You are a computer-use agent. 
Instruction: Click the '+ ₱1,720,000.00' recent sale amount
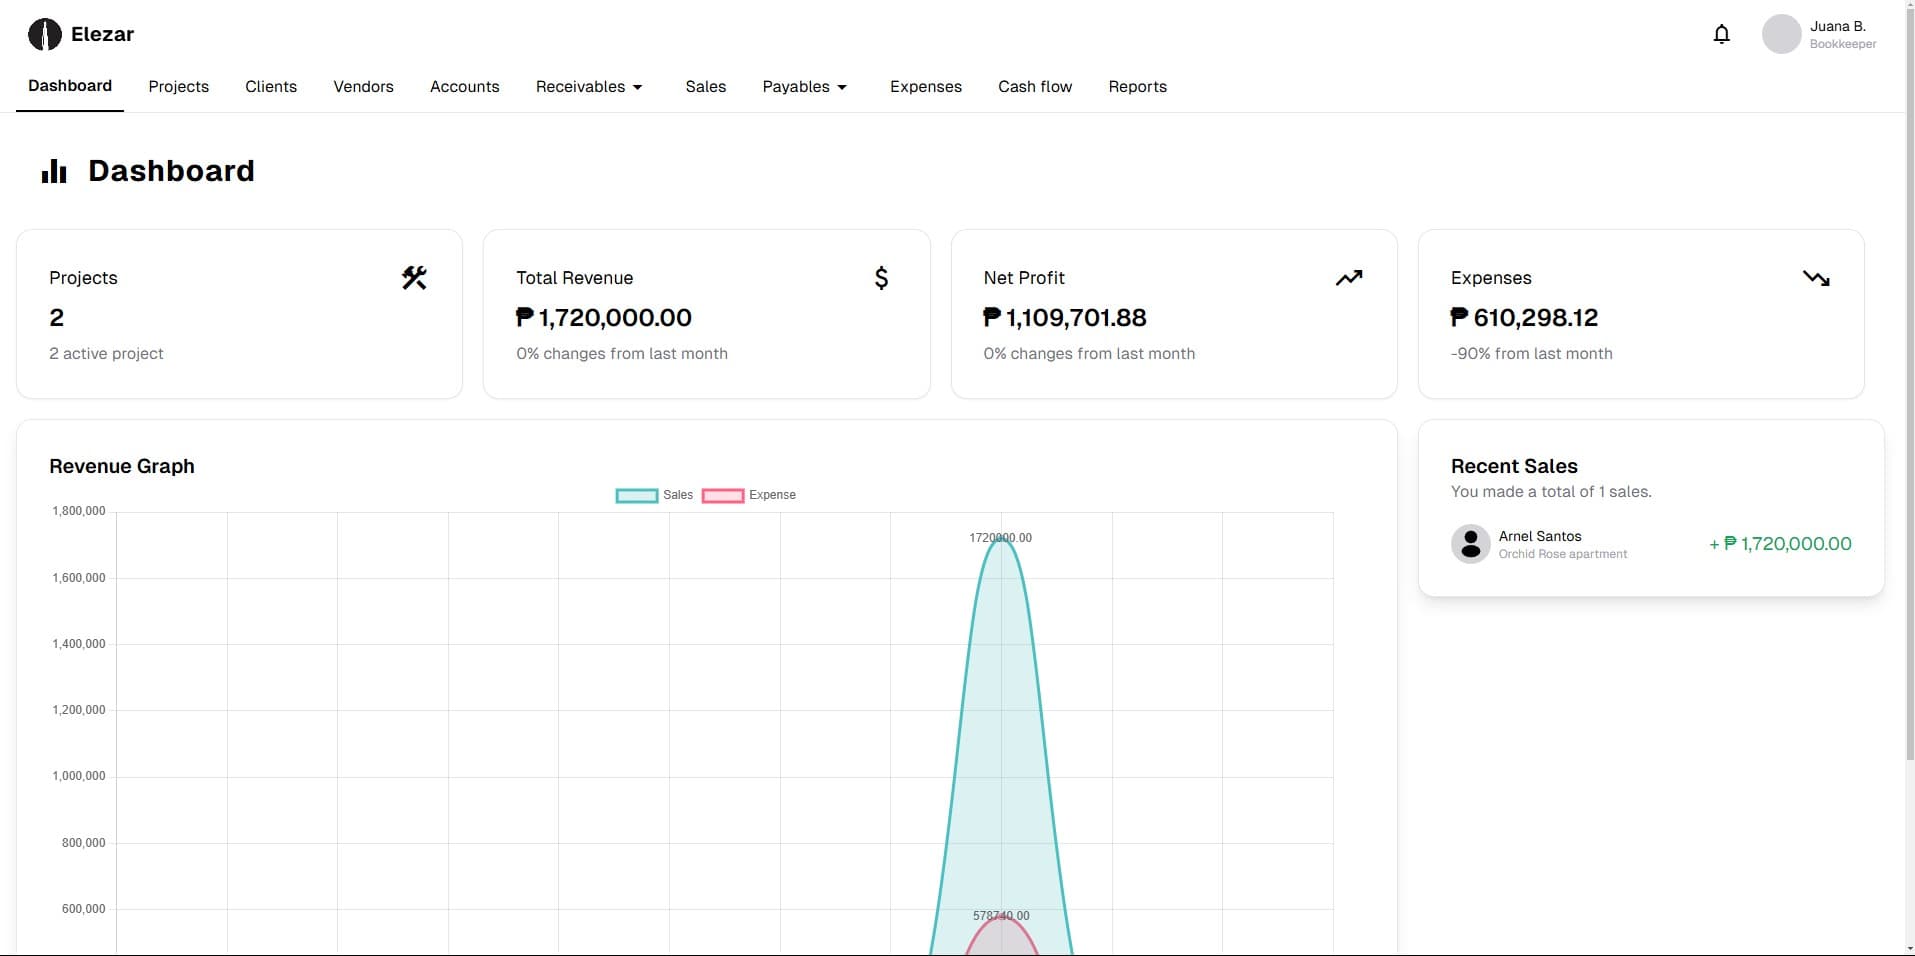click(x=1780, y=544)
